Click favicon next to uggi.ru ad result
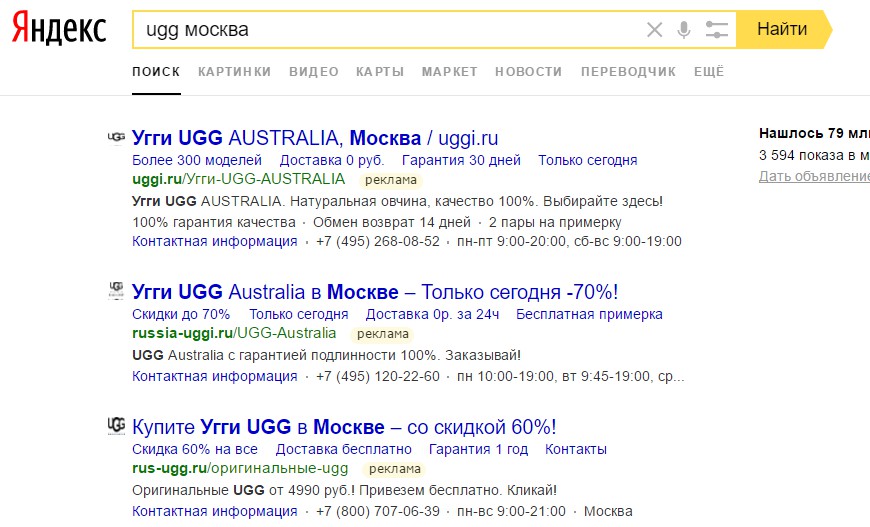 click(116, 137)
